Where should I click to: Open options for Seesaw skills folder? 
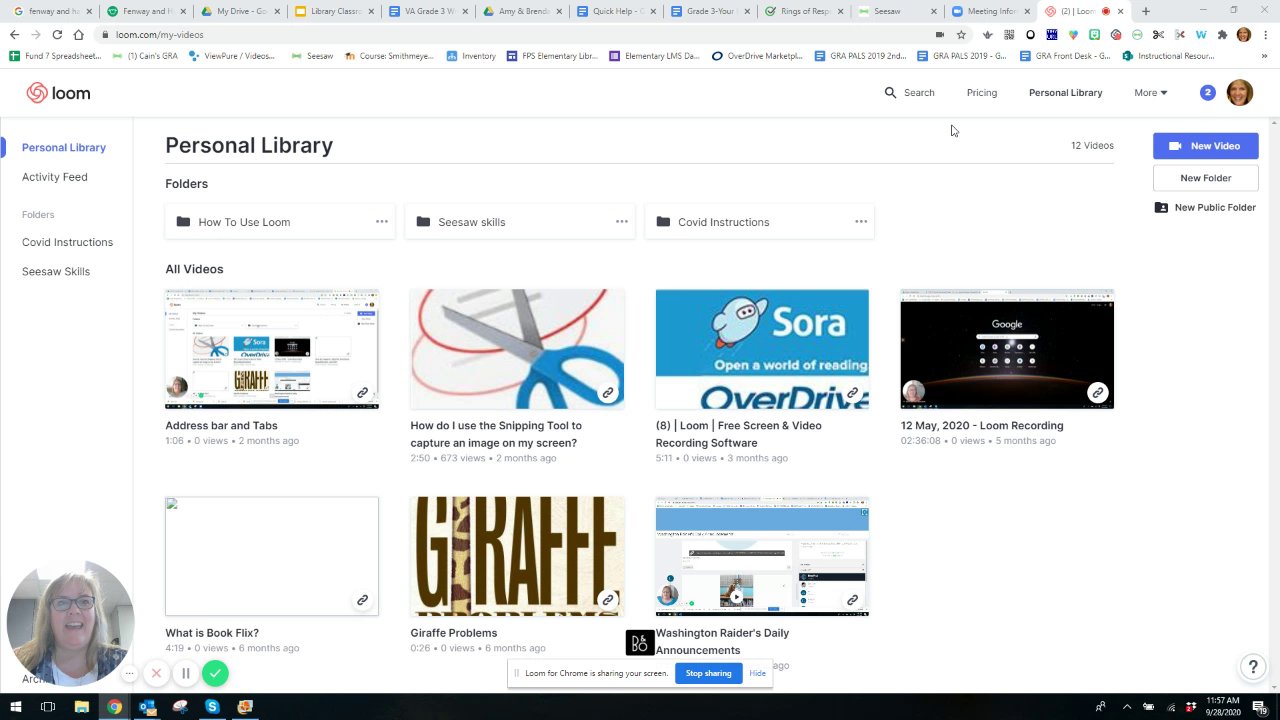[x=622, y=221]
